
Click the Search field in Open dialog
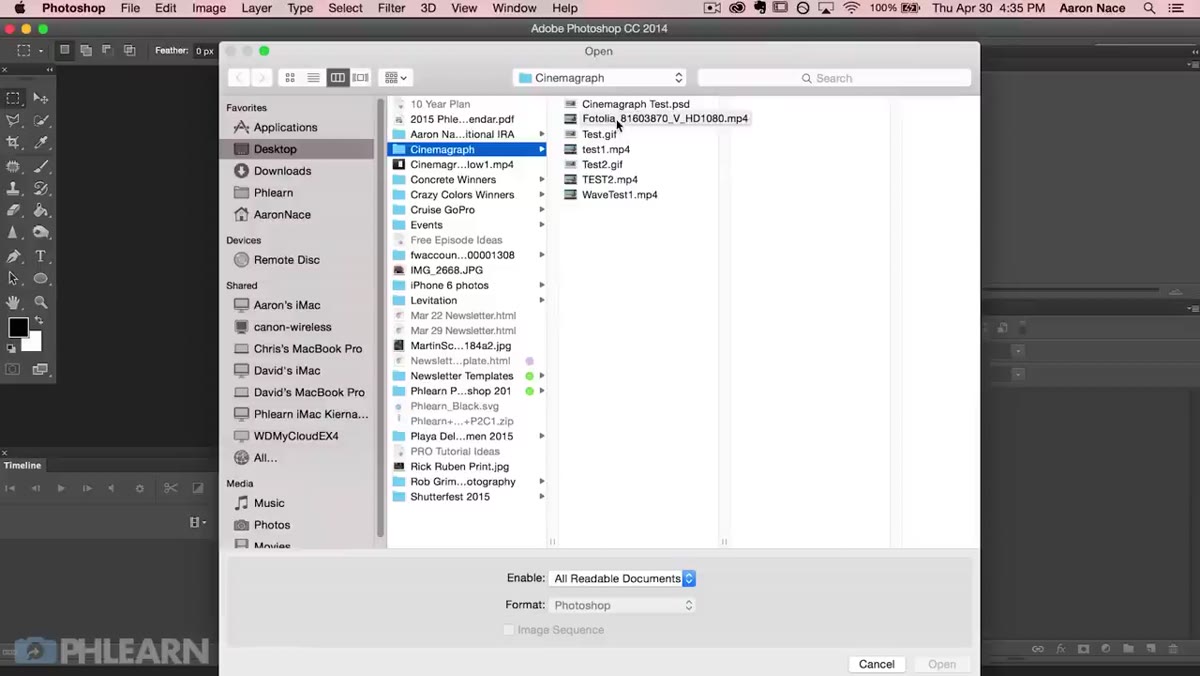[x=834, y=77]
